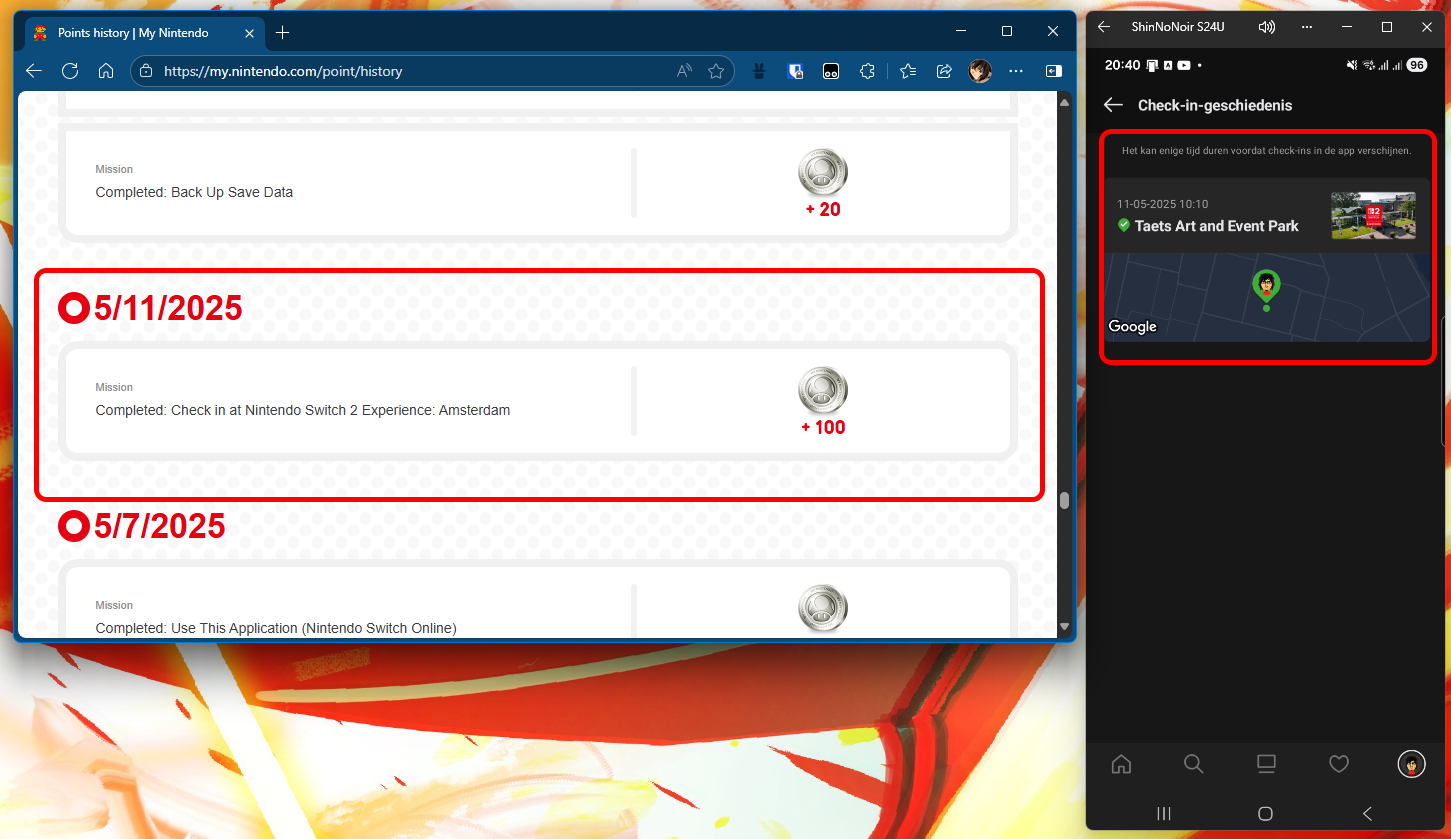Open the Favorites list in Edge
Image resolution: width=1451 pixels, height=839 pixels.
pos(908,71)
